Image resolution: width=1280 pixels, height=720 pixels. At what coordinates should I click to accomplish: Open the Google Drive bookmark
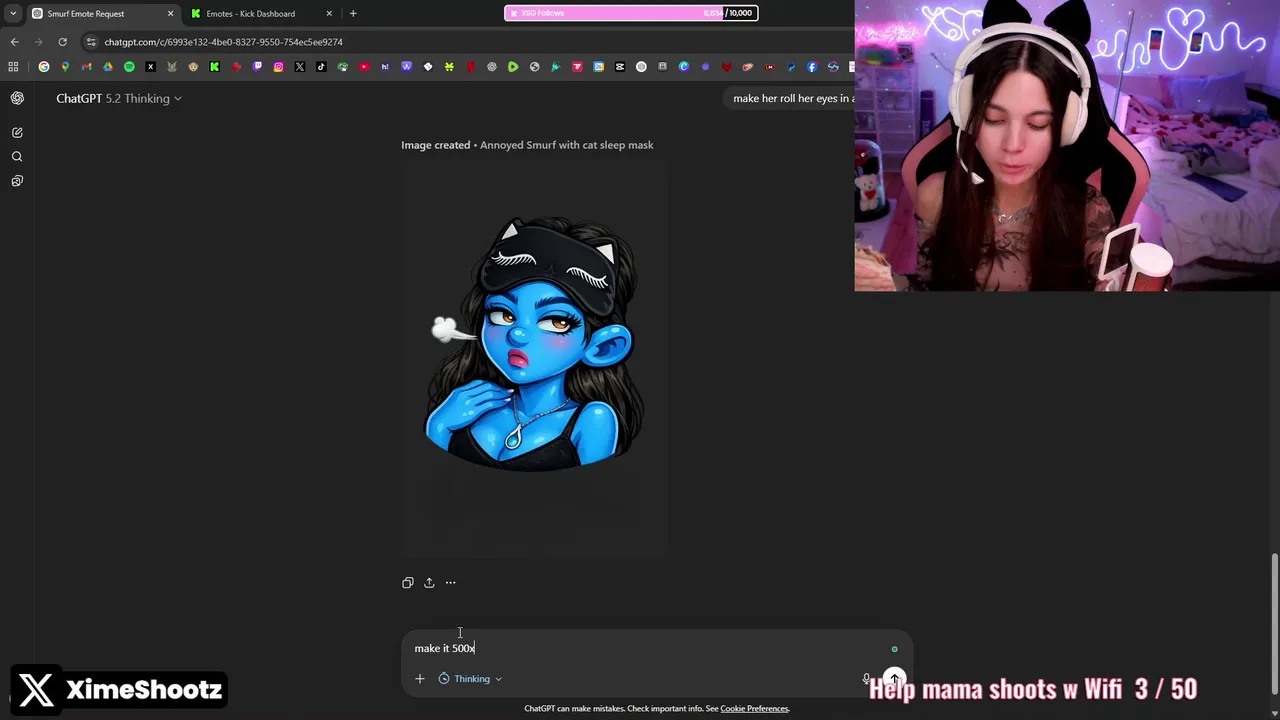tap(108, 67)
